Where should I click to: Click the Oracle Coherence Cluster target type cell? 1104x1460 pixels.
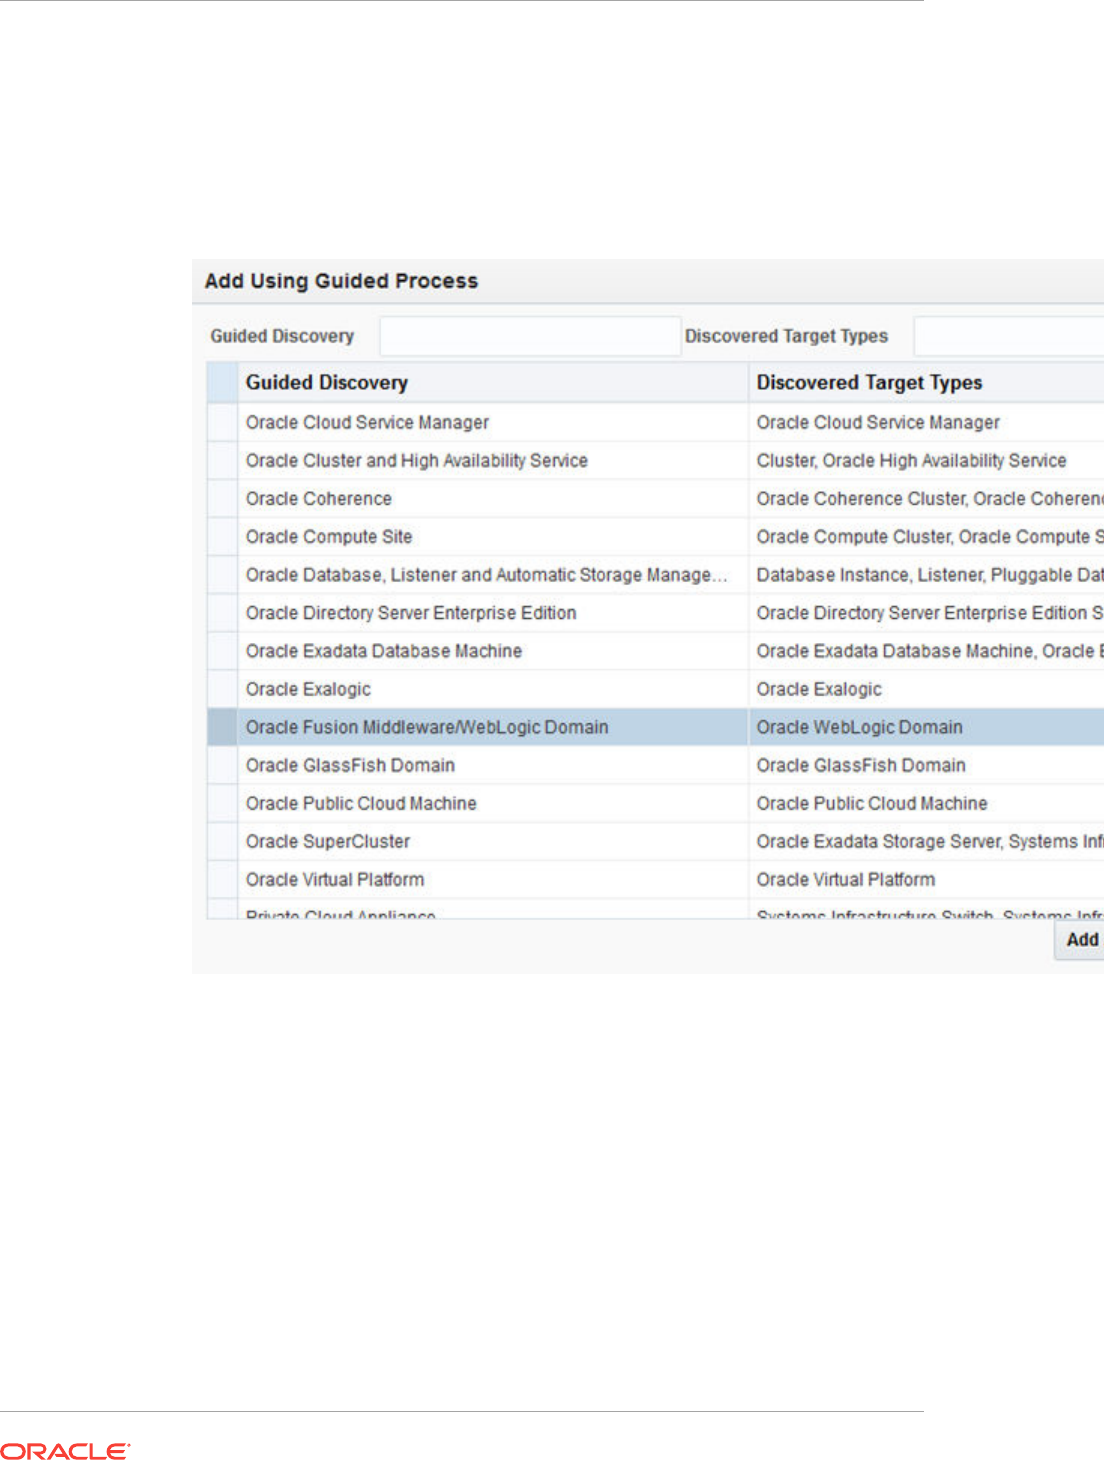coord(926,499)
